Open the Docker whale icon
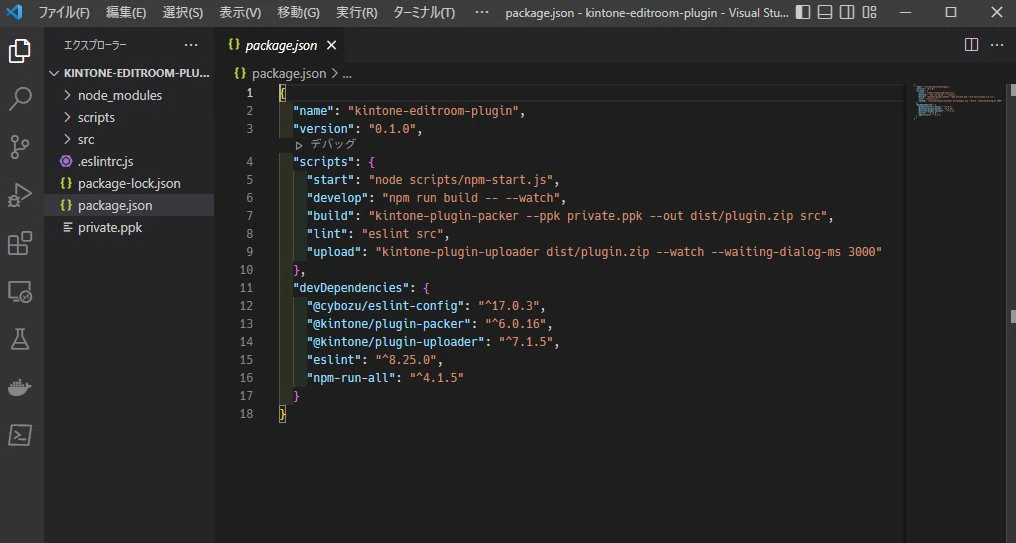This screenshot has width=1016, height=543. tap(19, 387)
